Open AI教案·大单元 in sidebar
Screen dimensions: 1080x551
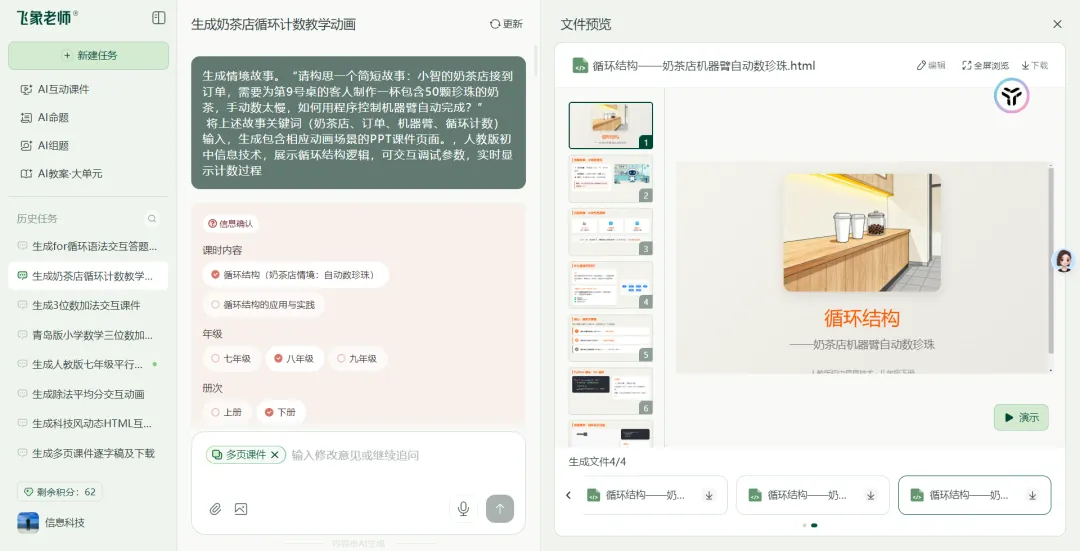coord(62,174)
